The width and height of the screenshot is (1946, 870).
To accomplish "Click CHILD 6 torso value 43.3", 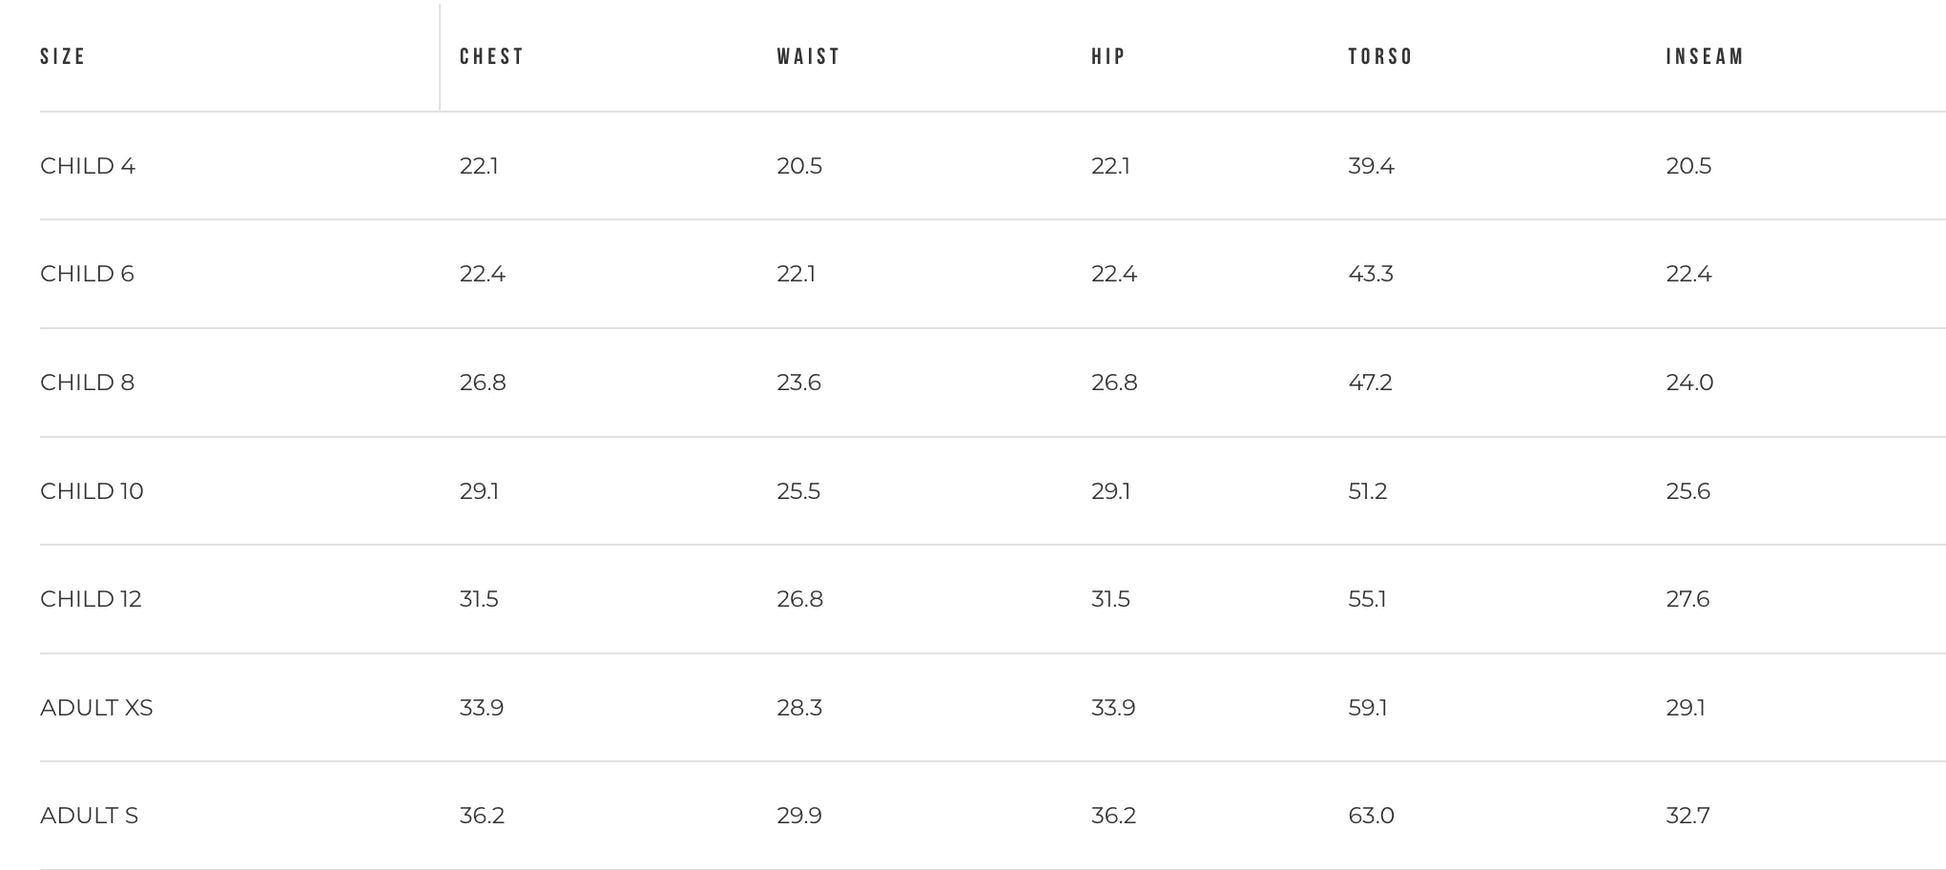I will 1370,274.
